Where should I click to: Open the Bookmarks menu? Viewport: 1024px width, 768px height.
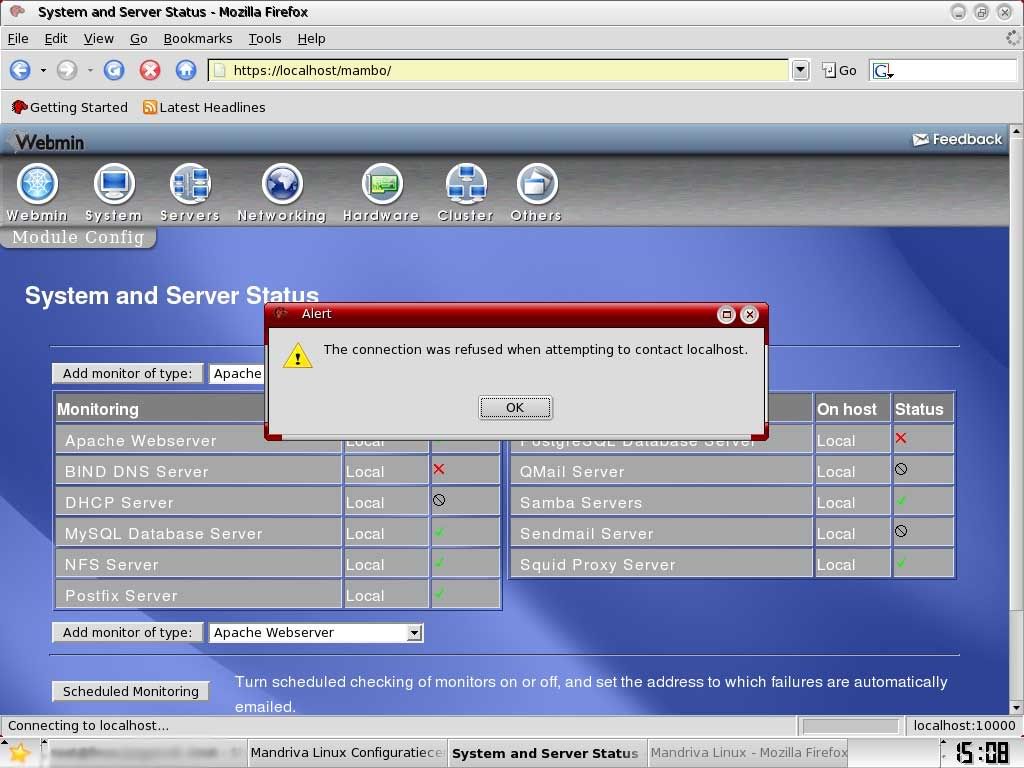coord(198,39)
